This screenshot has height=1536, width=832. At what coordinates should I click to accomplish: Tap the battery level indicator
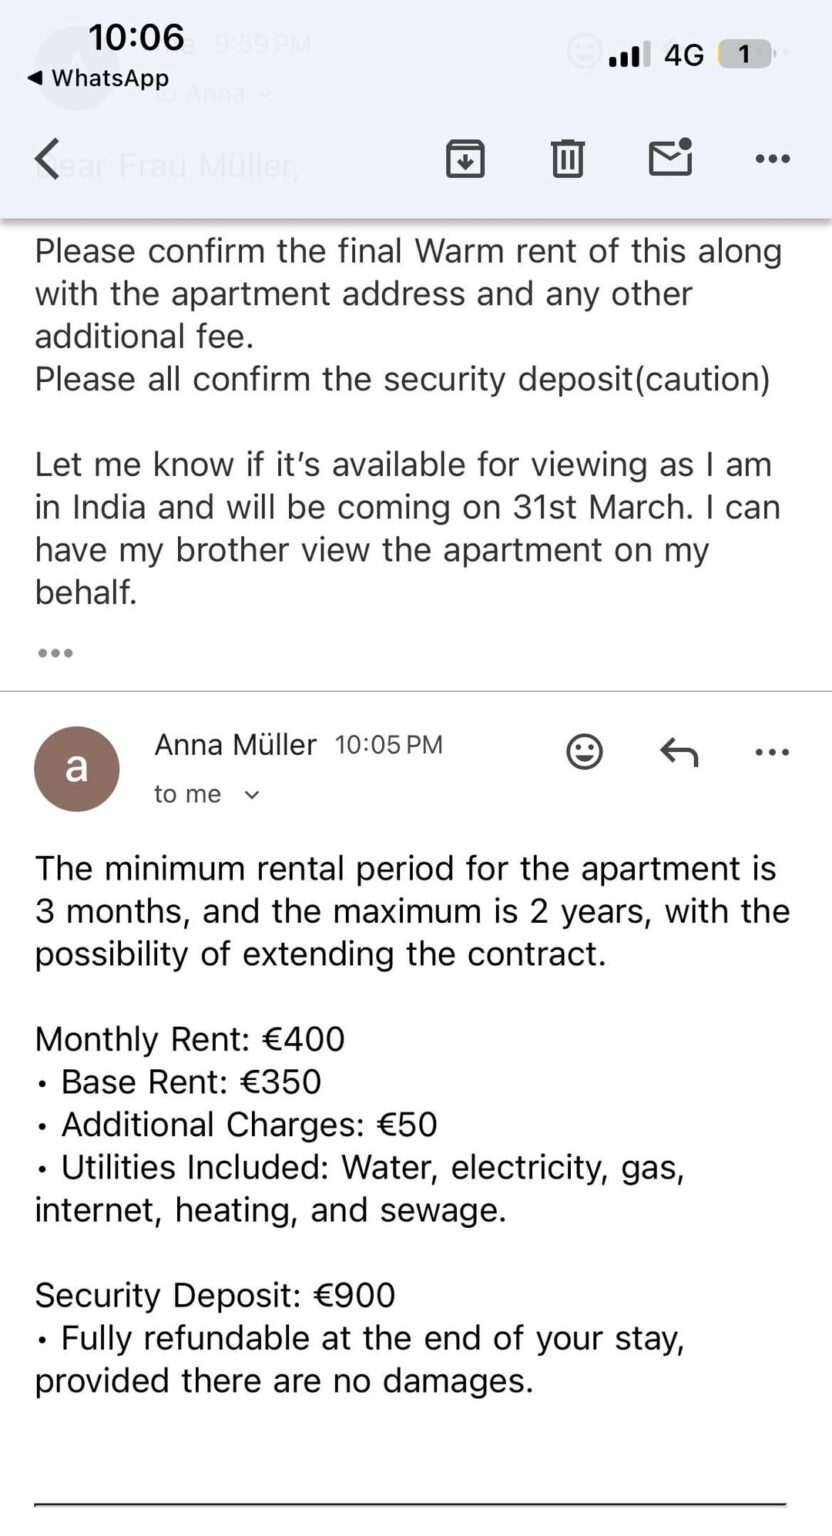(x=745, y=54)
